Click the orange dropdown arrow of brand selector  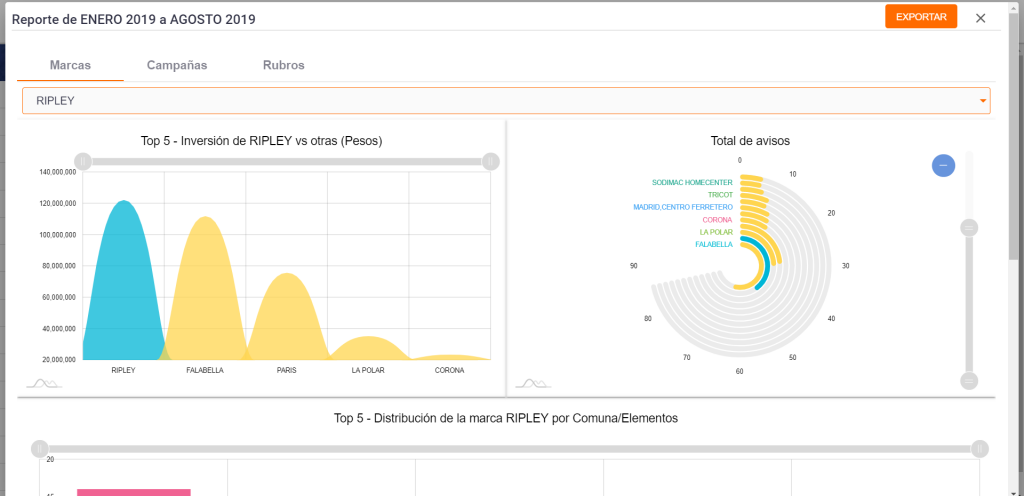982,101
